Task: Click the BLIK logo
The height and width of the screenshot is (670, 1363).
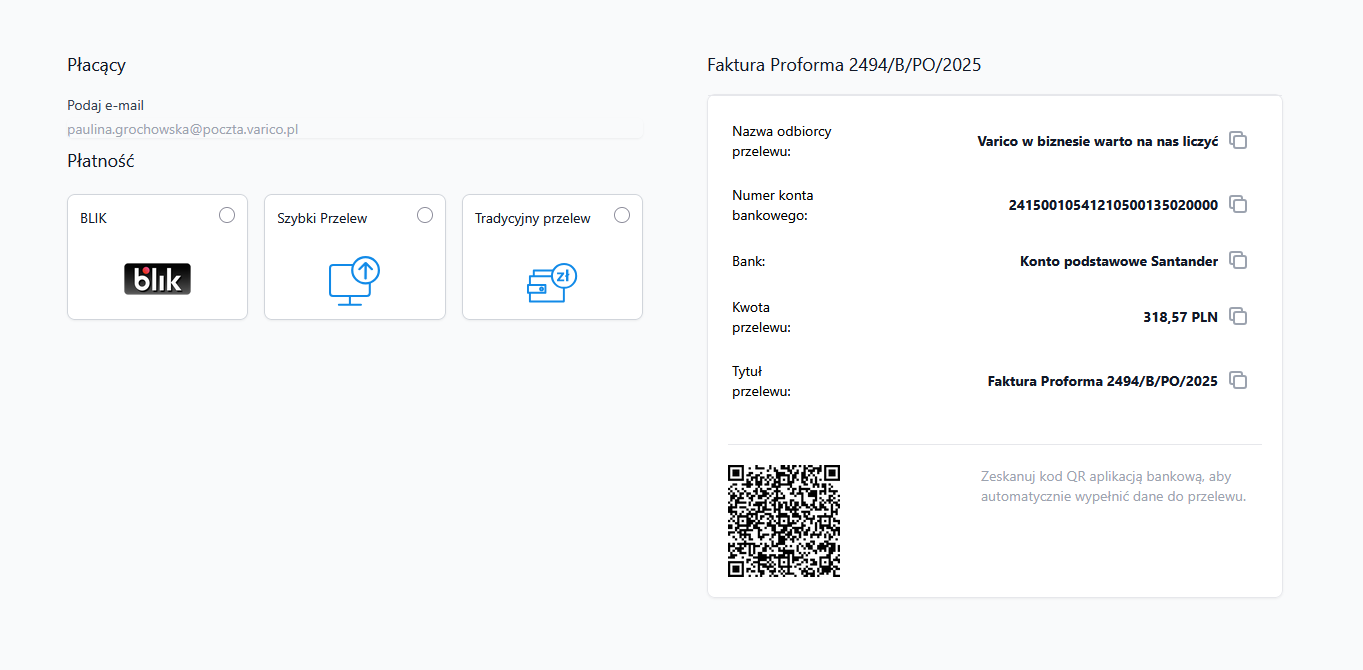Action: tap(157, 279)
